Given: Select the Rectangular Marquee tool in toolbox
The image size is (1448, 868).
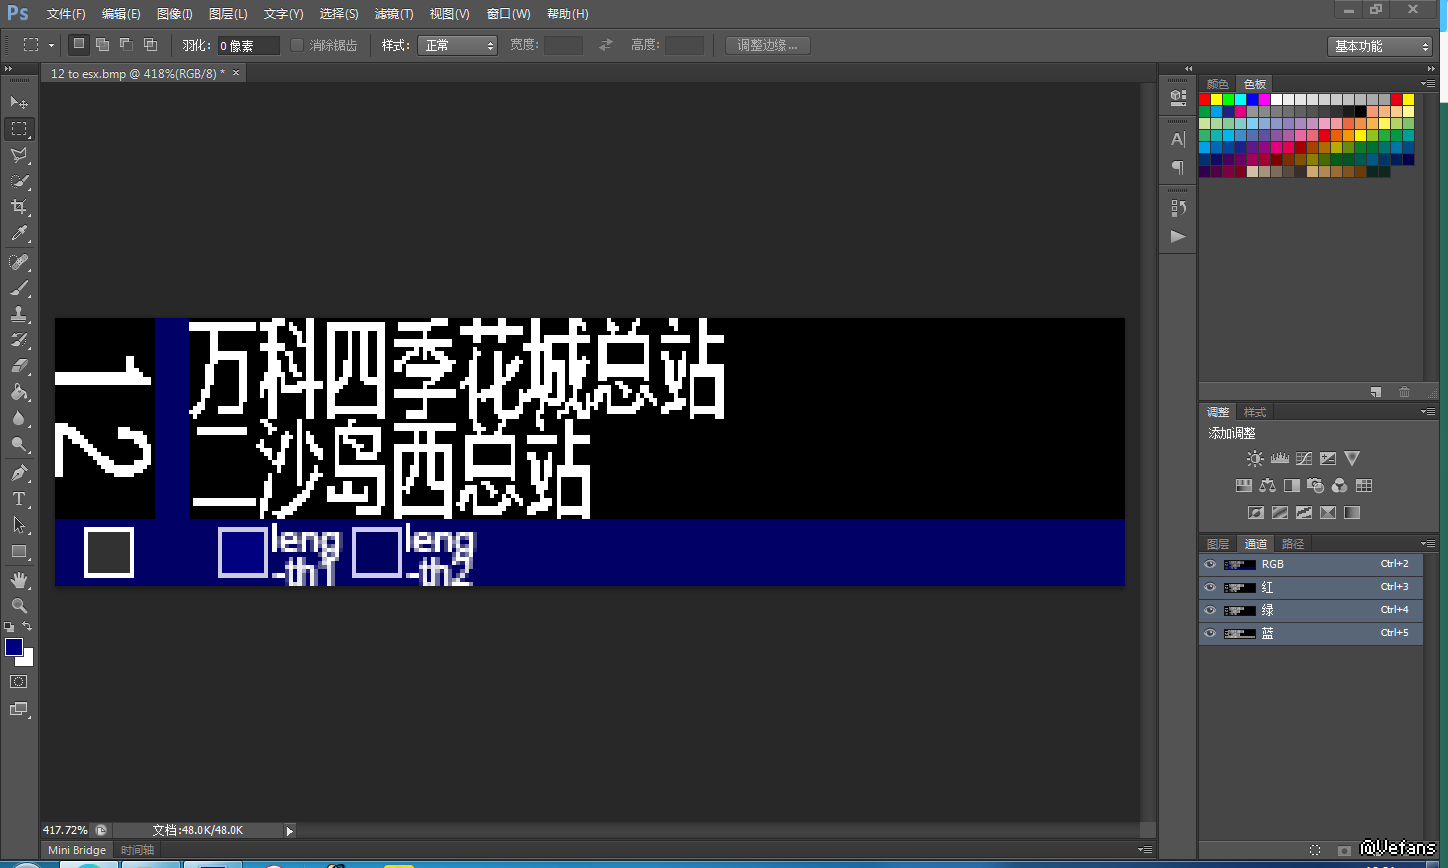Looking at the screenshot, I should click(x=19, y=129).
